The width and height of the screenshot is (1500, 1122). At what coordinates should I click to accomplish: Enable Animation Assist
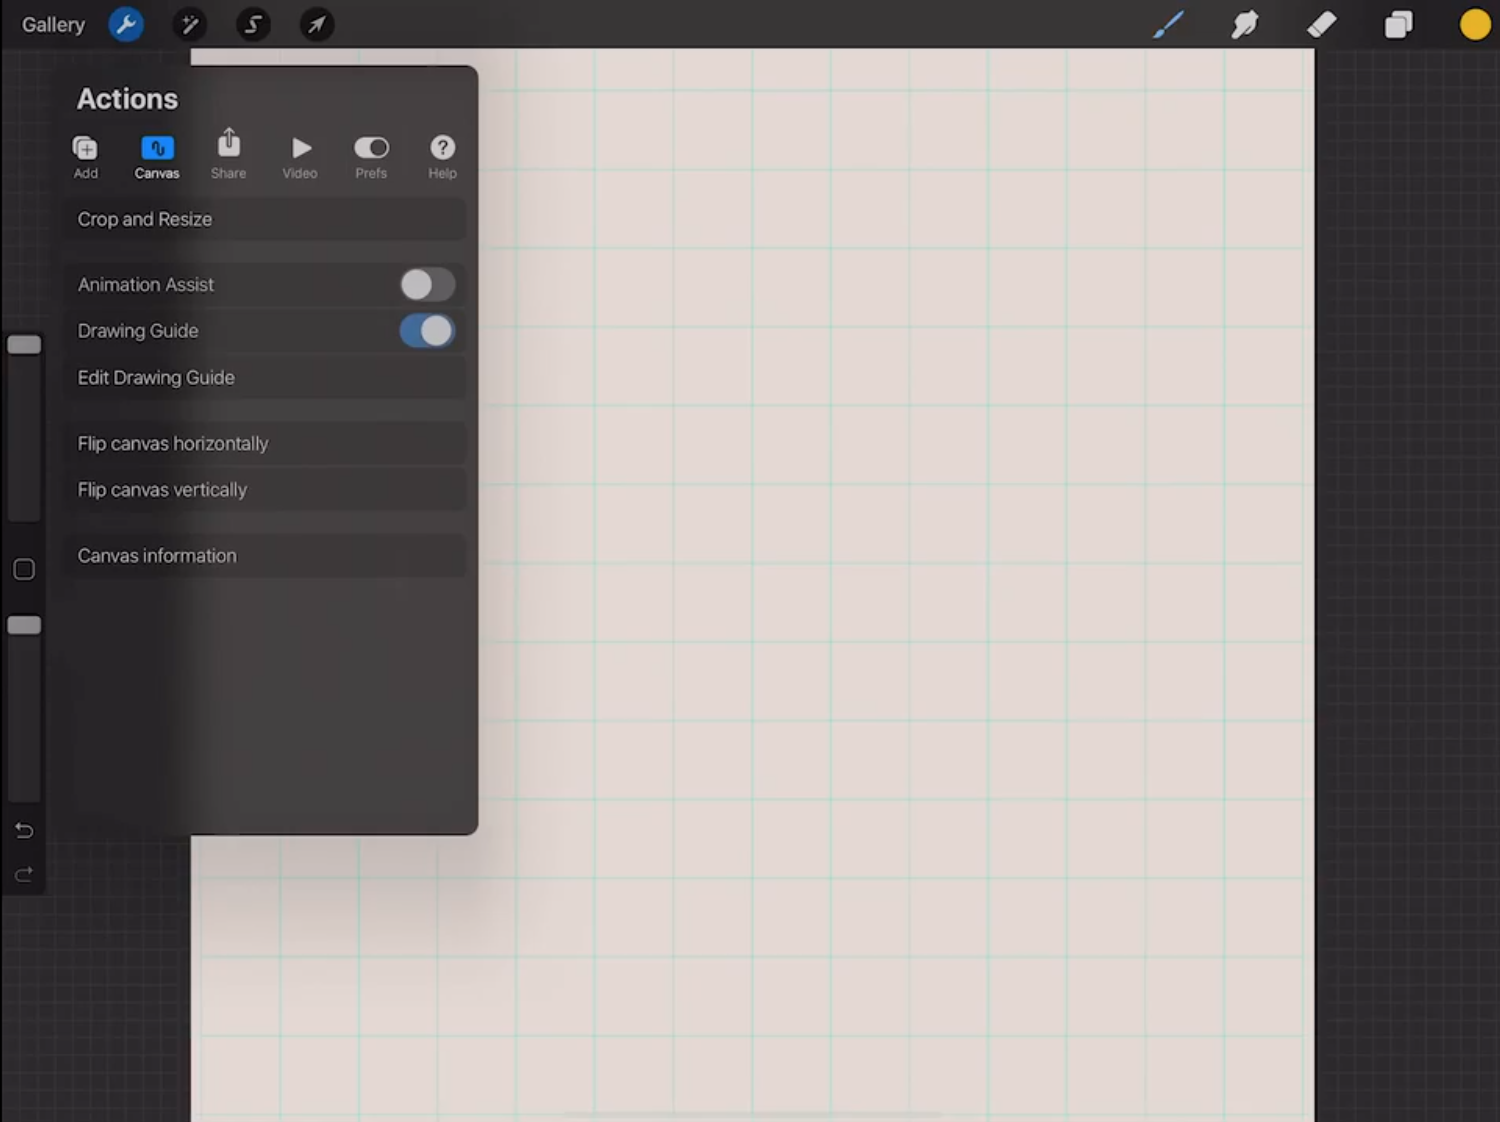coord(427,284)
